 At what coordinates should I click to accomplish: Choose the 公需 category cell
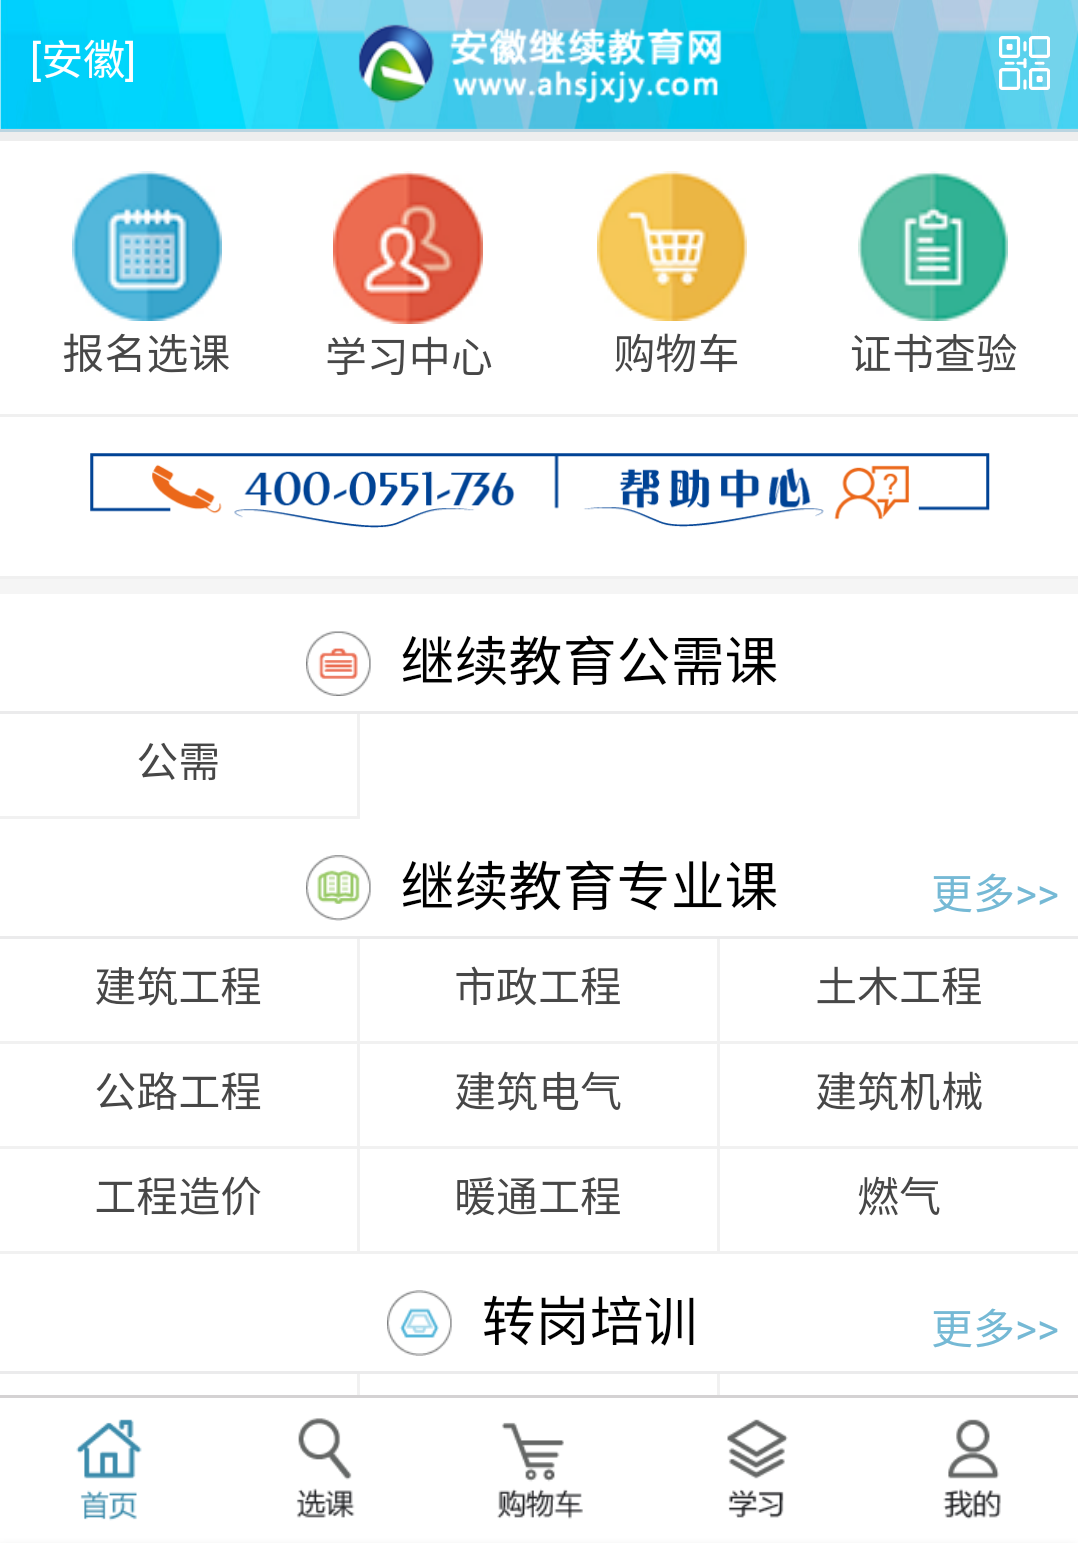[179, 763]
